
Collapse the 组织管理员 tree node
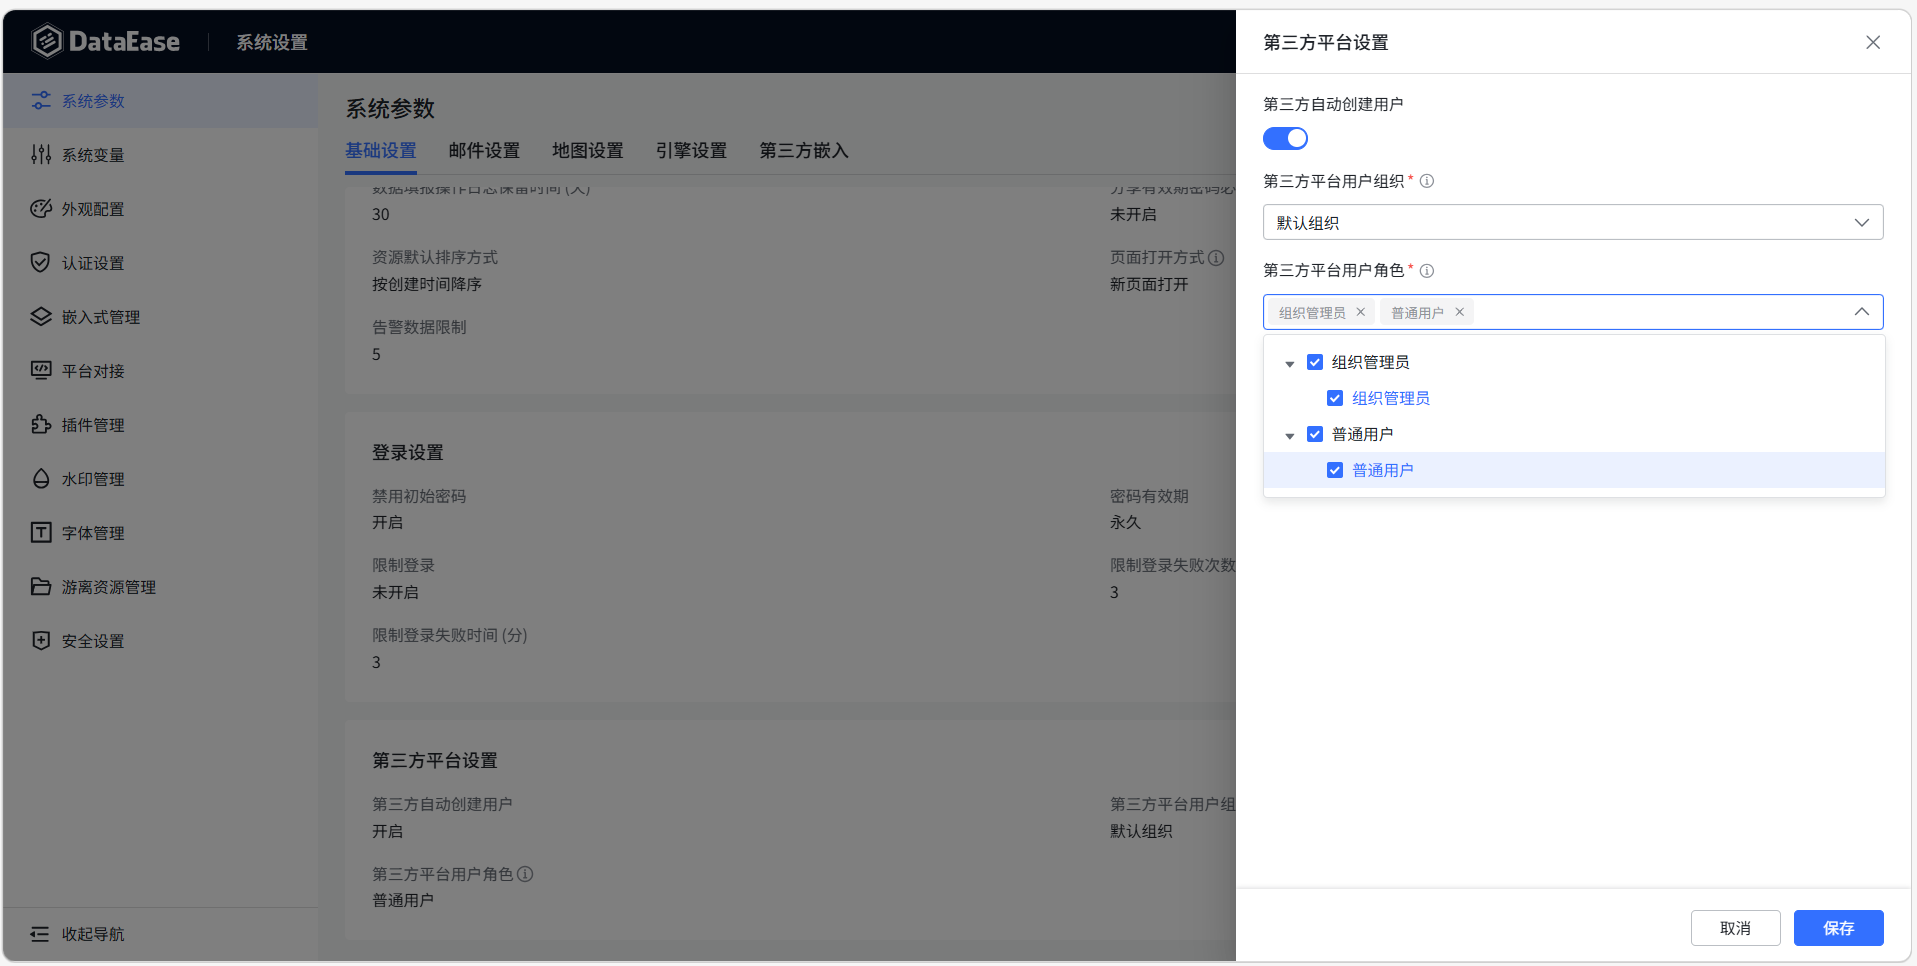click(1289, 362)
